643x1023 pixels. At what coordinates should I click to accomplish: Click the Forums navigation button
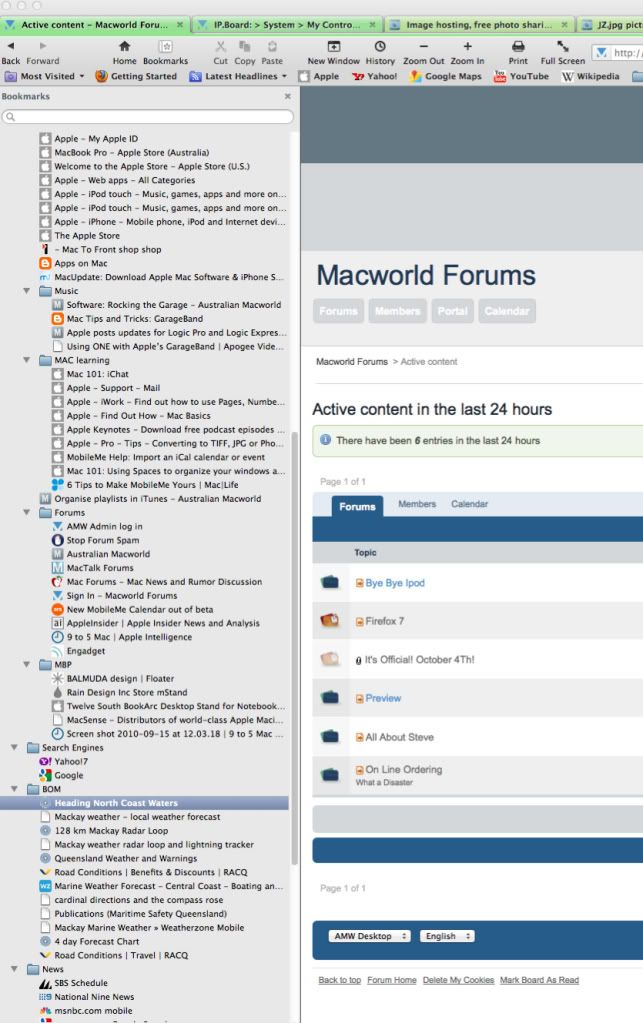(x=338, y=311)
